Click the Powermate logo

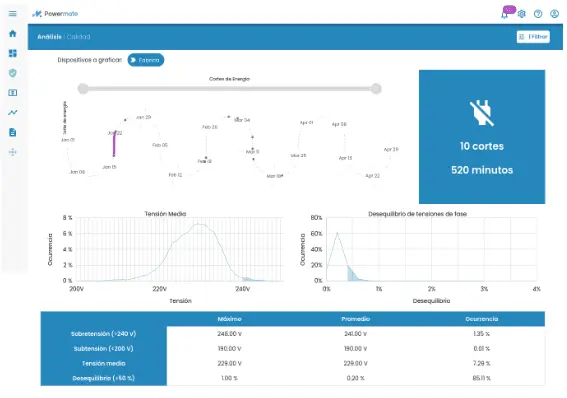(x=55, y=14)
